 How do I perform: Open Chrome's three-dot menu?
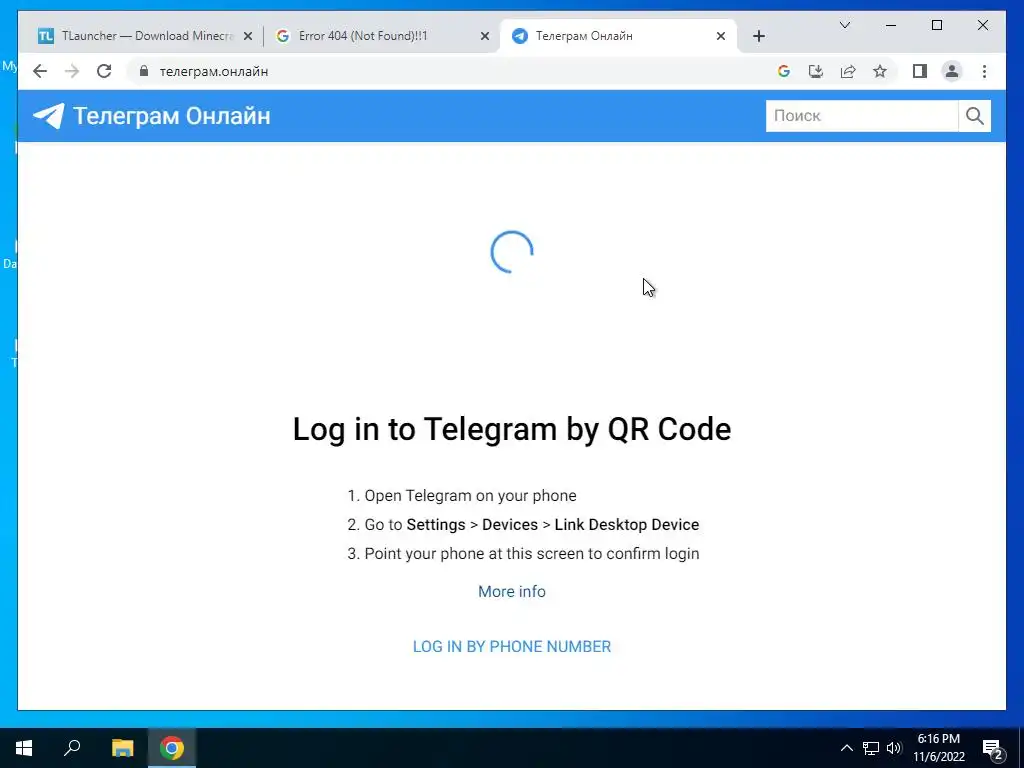(984, 71)
